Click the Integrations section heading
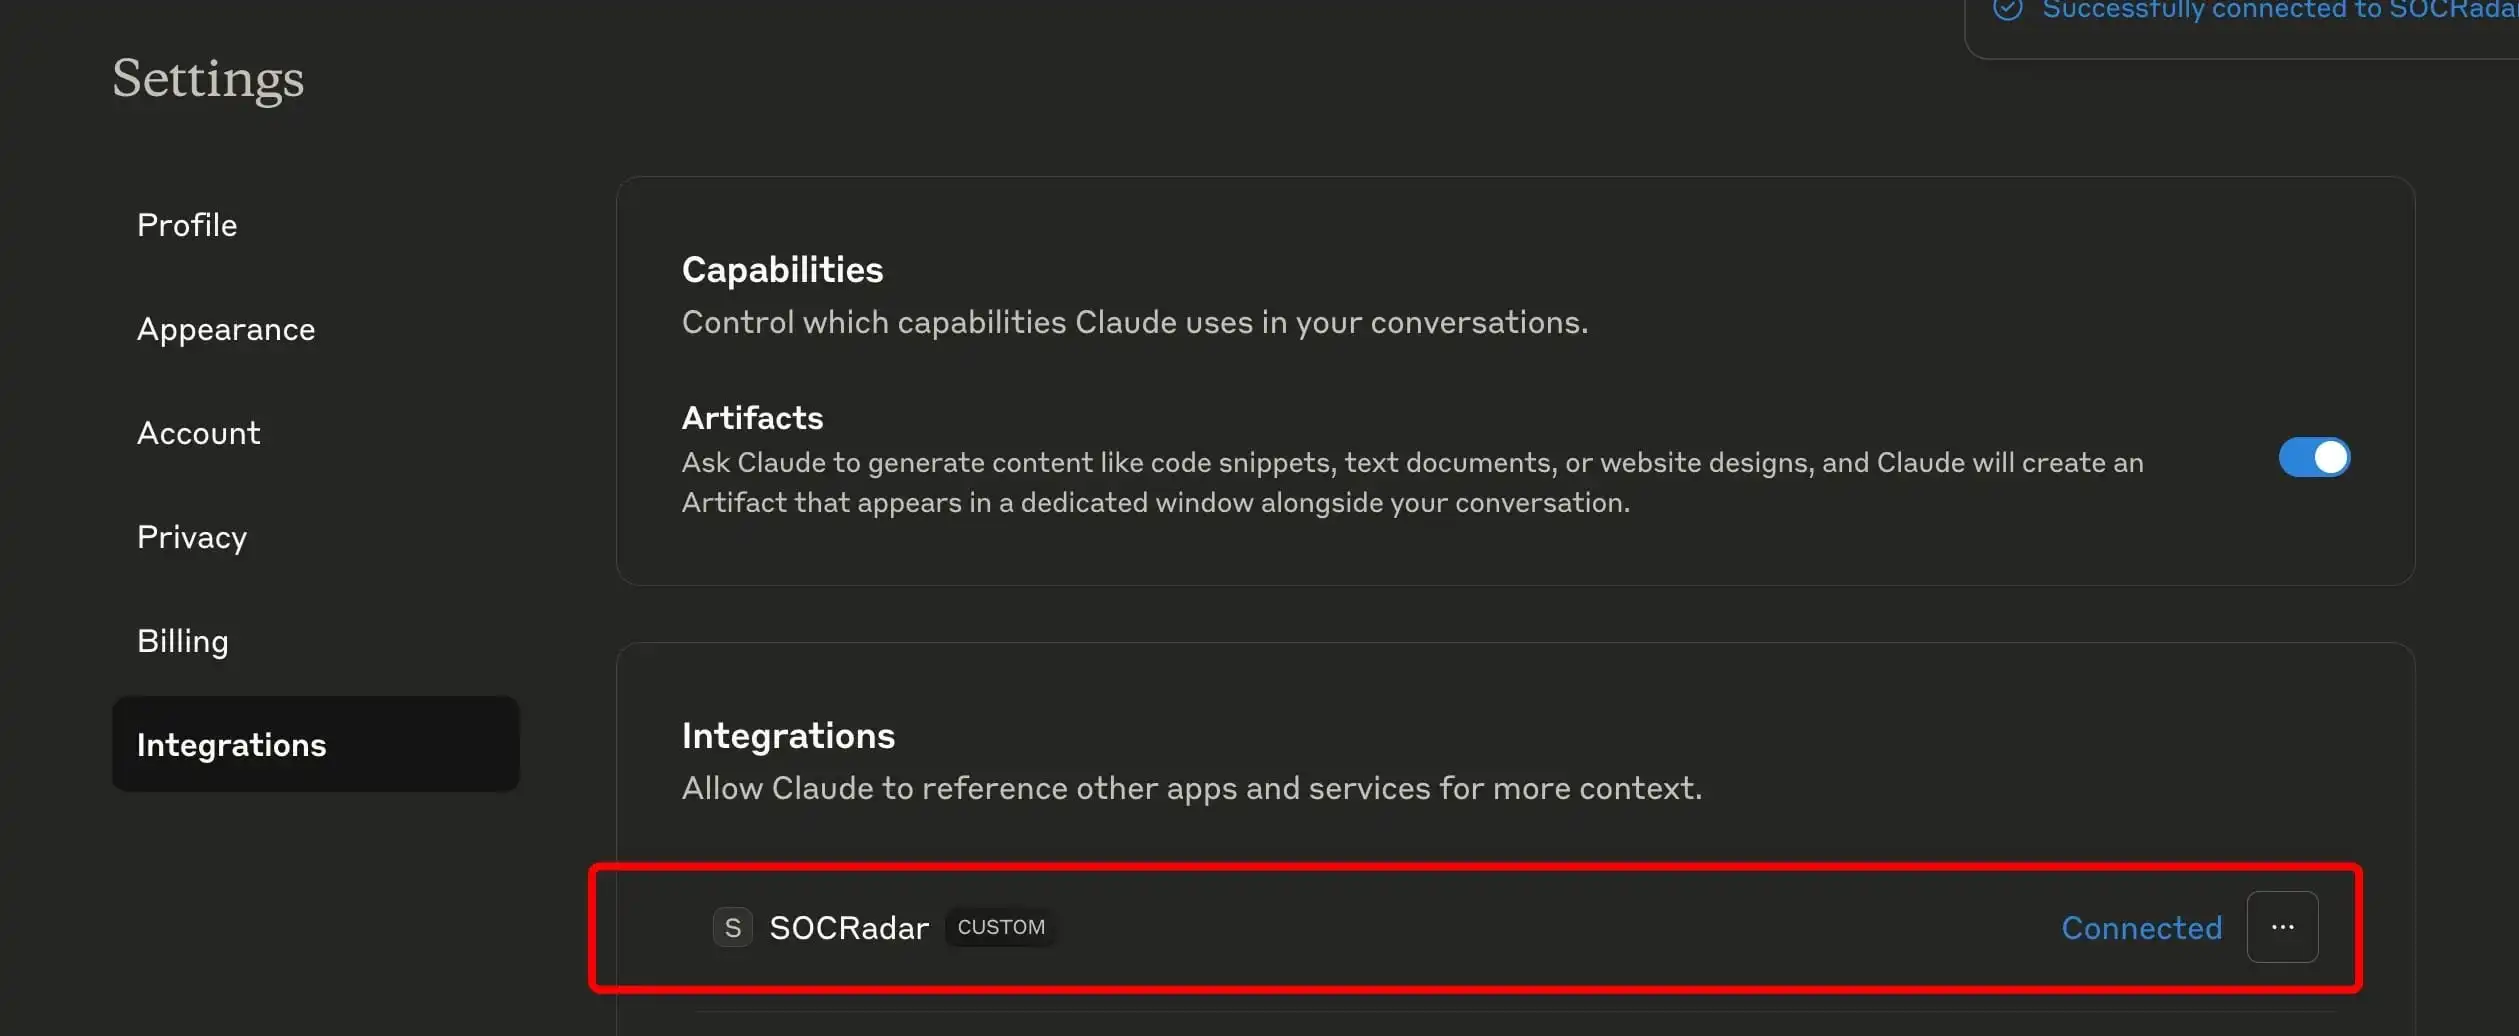This screenshot has width=2519, height=1036. pos(788,736)
